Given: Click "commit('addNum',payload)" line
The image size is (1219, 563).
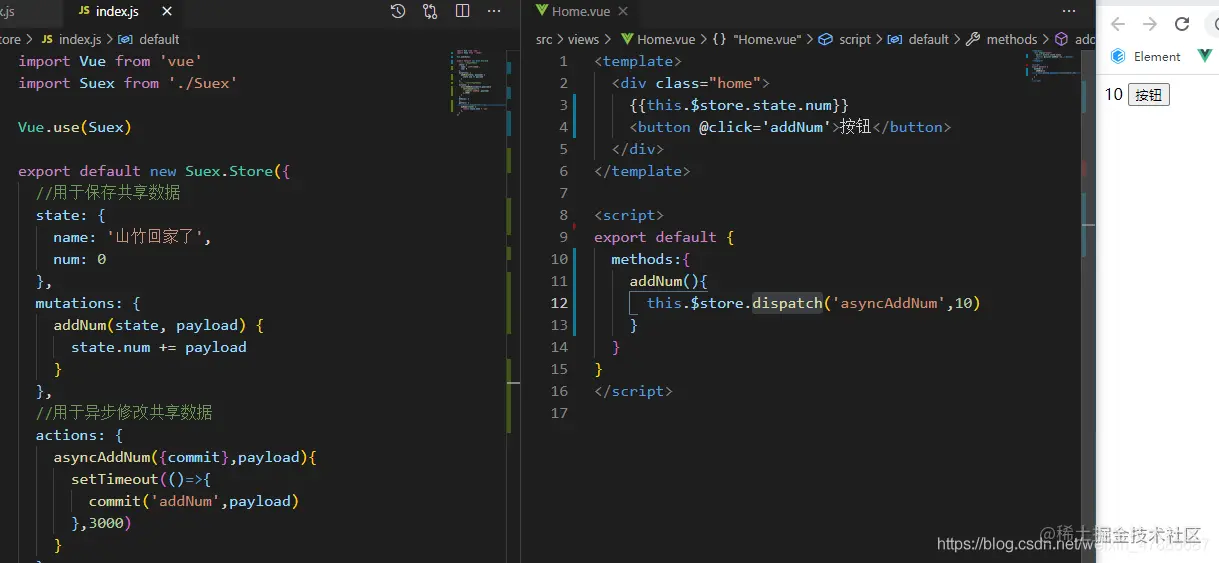Looking at the screenshot, I should tap(194, 501).
